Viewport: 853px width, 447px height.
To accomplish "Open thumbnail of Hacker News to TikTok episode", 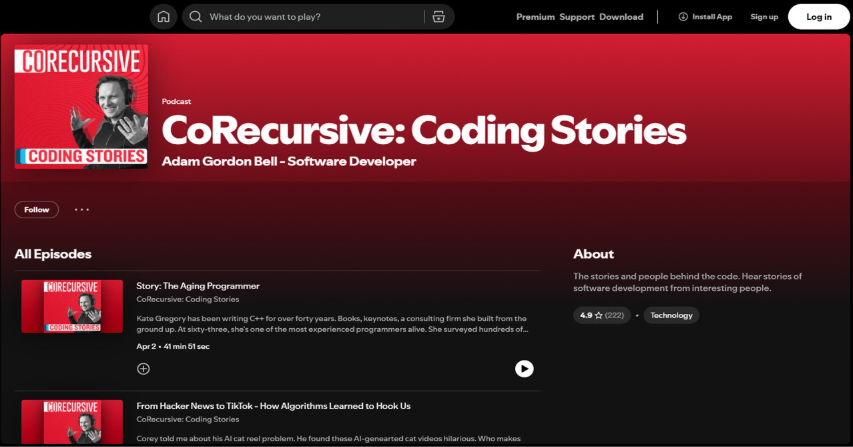I will (72, 423).
